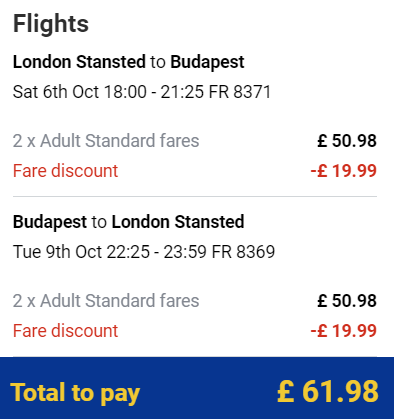Click the outbound fare price £ 50.98

click(x=347, y=141)
